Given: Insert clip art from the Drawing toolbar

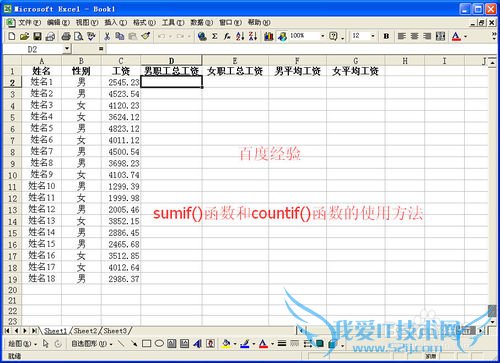Looking at the screenshot, I should click(x=210, y=343).
